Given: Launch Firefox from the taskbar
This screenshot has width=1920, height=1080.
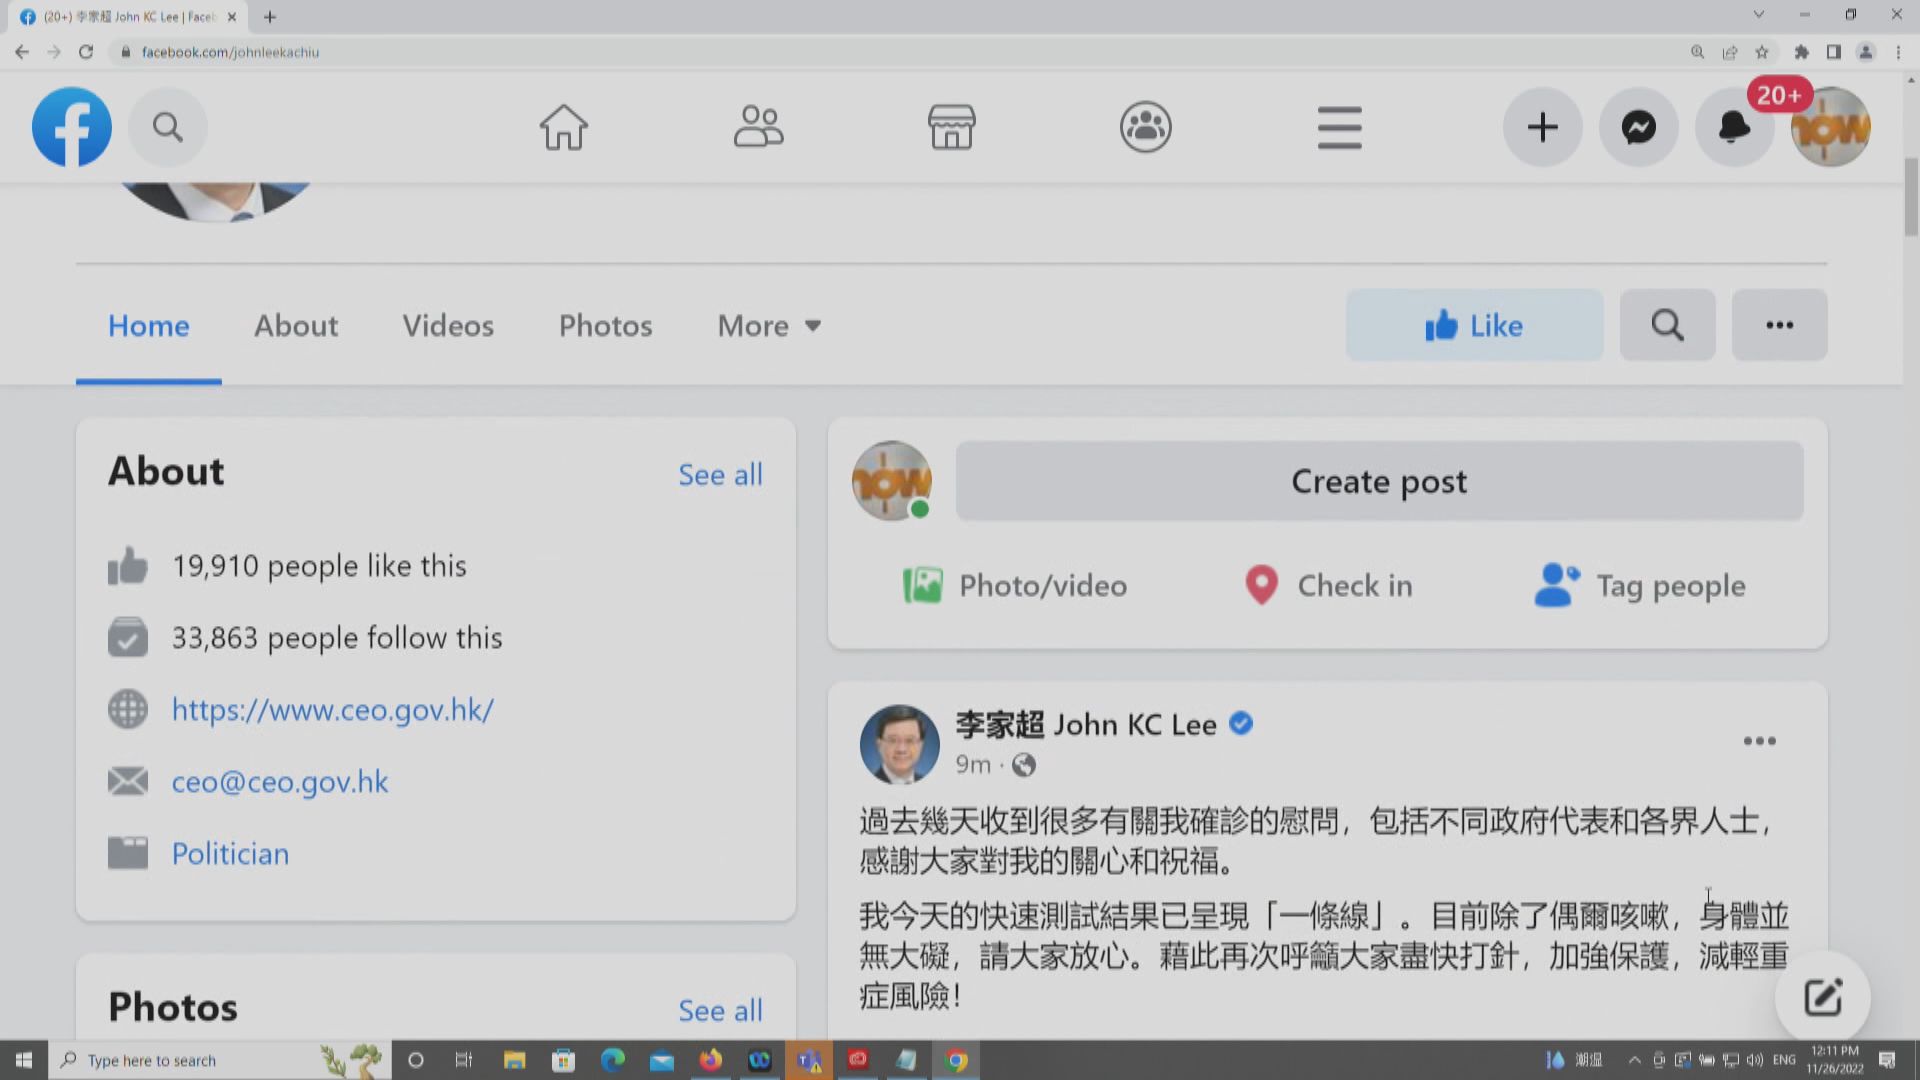Looking at the screenshot, I should point(711,1059).
